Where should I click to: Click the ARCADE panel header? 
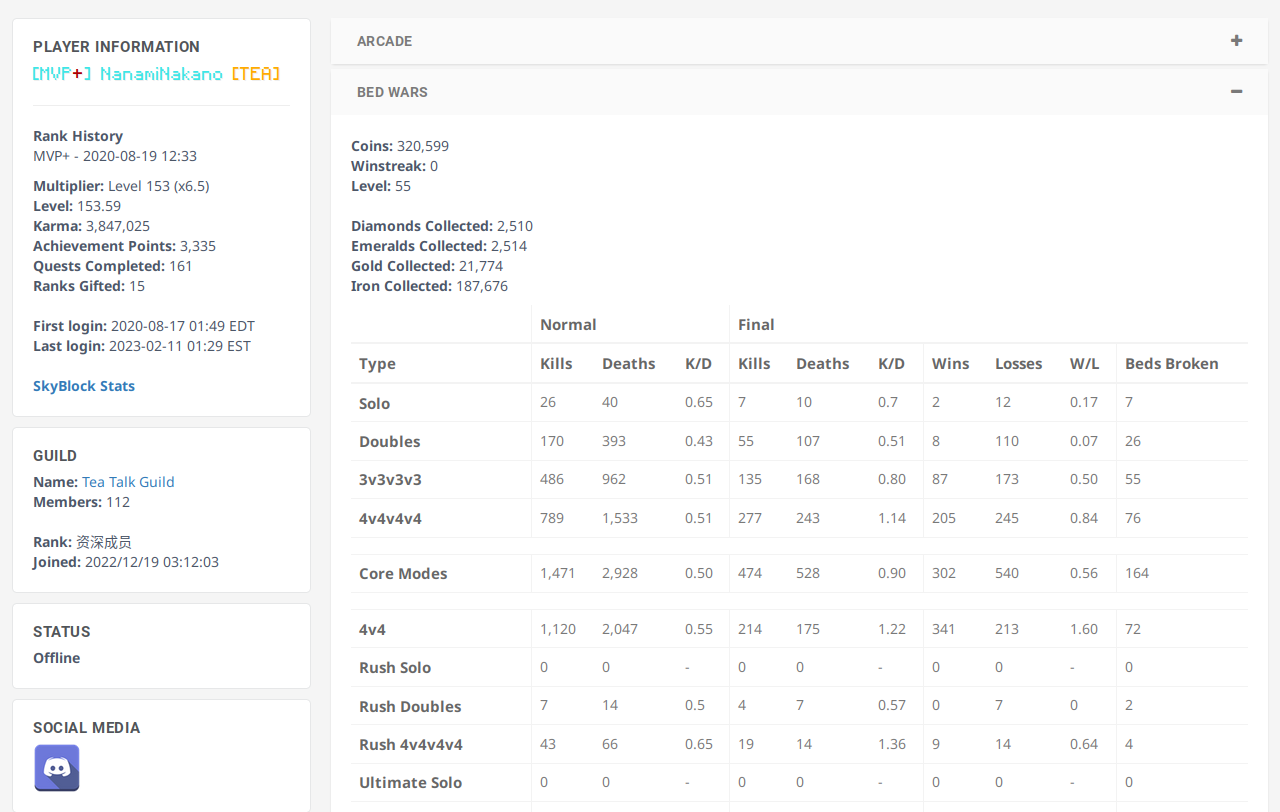click(x=385, y=41)
